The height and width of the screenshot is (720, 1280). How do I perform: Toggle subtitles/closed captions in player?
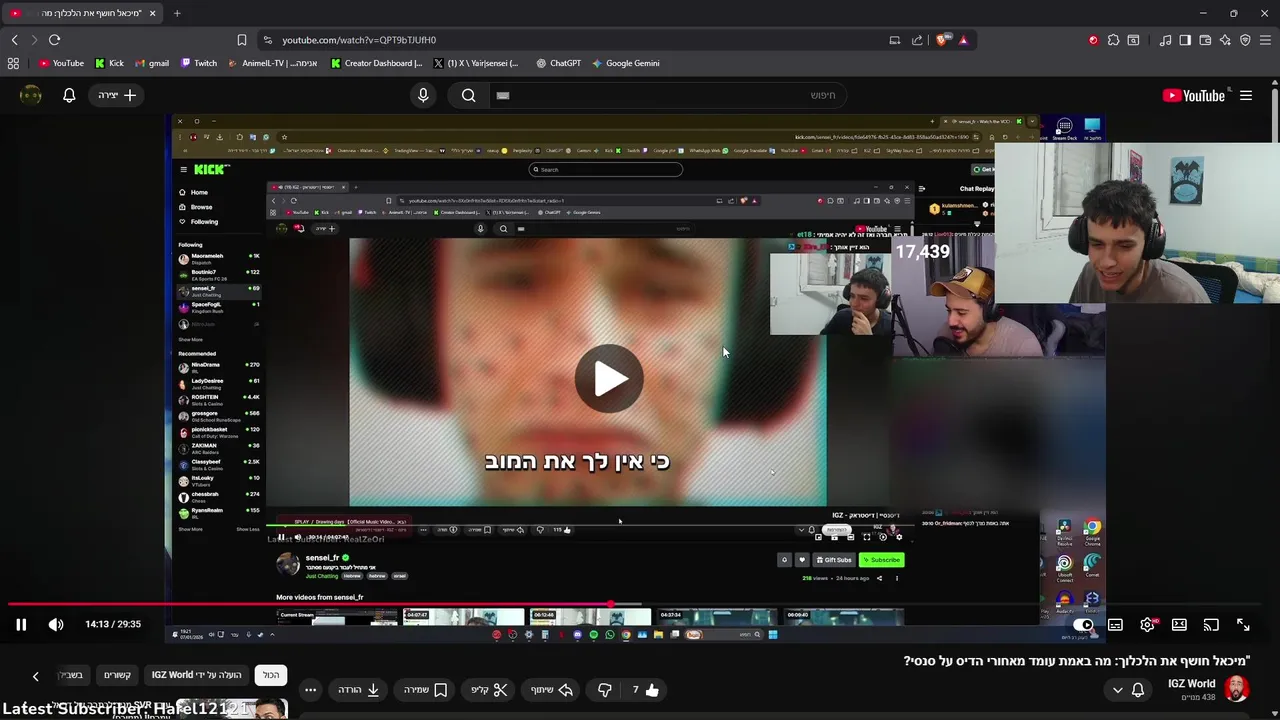(x=1115, y=625)
